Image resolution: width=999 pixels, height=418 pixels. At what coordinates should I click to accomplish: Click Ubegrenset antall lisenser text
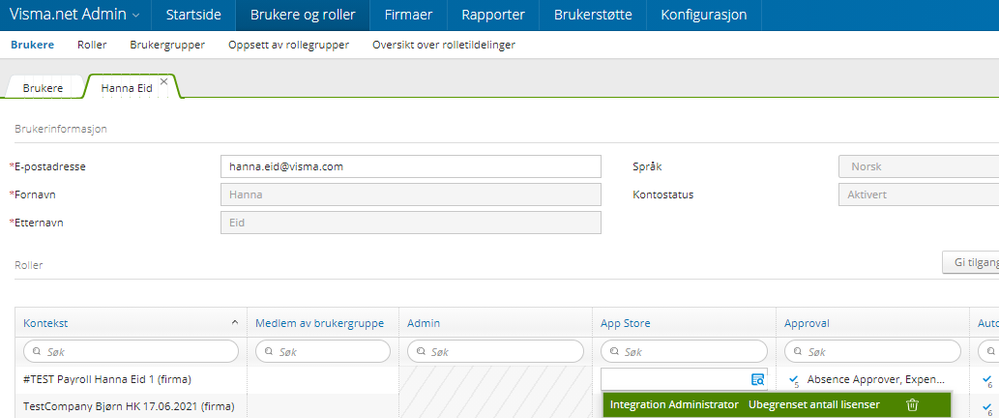[x=814, y=405]
